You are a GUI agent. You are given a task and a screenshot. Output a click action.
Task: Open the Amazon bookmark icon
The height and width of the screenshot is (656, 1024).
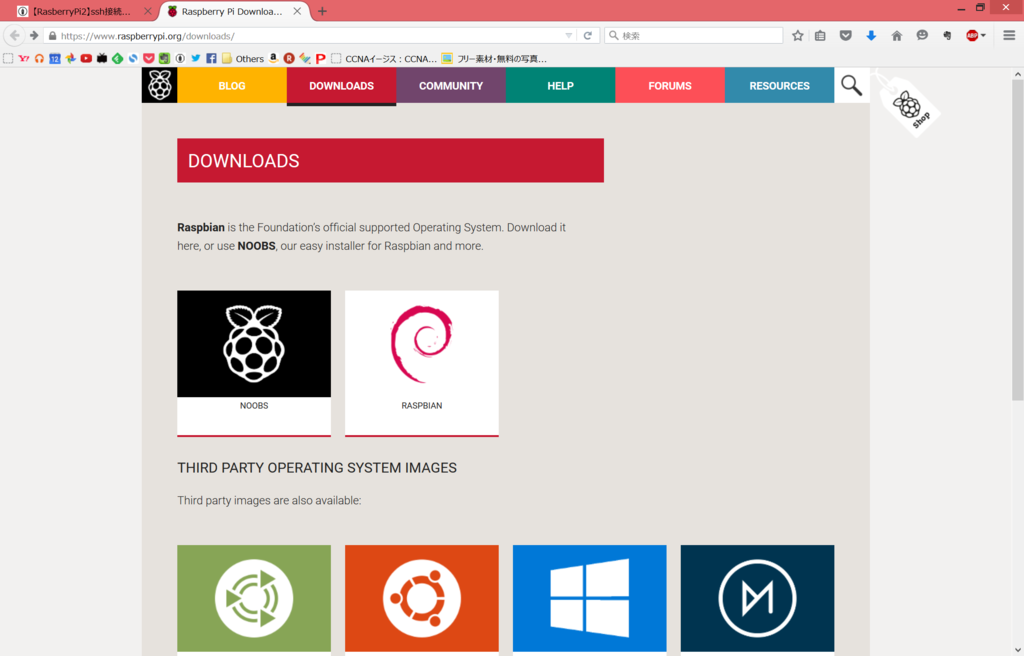[274, 58]
